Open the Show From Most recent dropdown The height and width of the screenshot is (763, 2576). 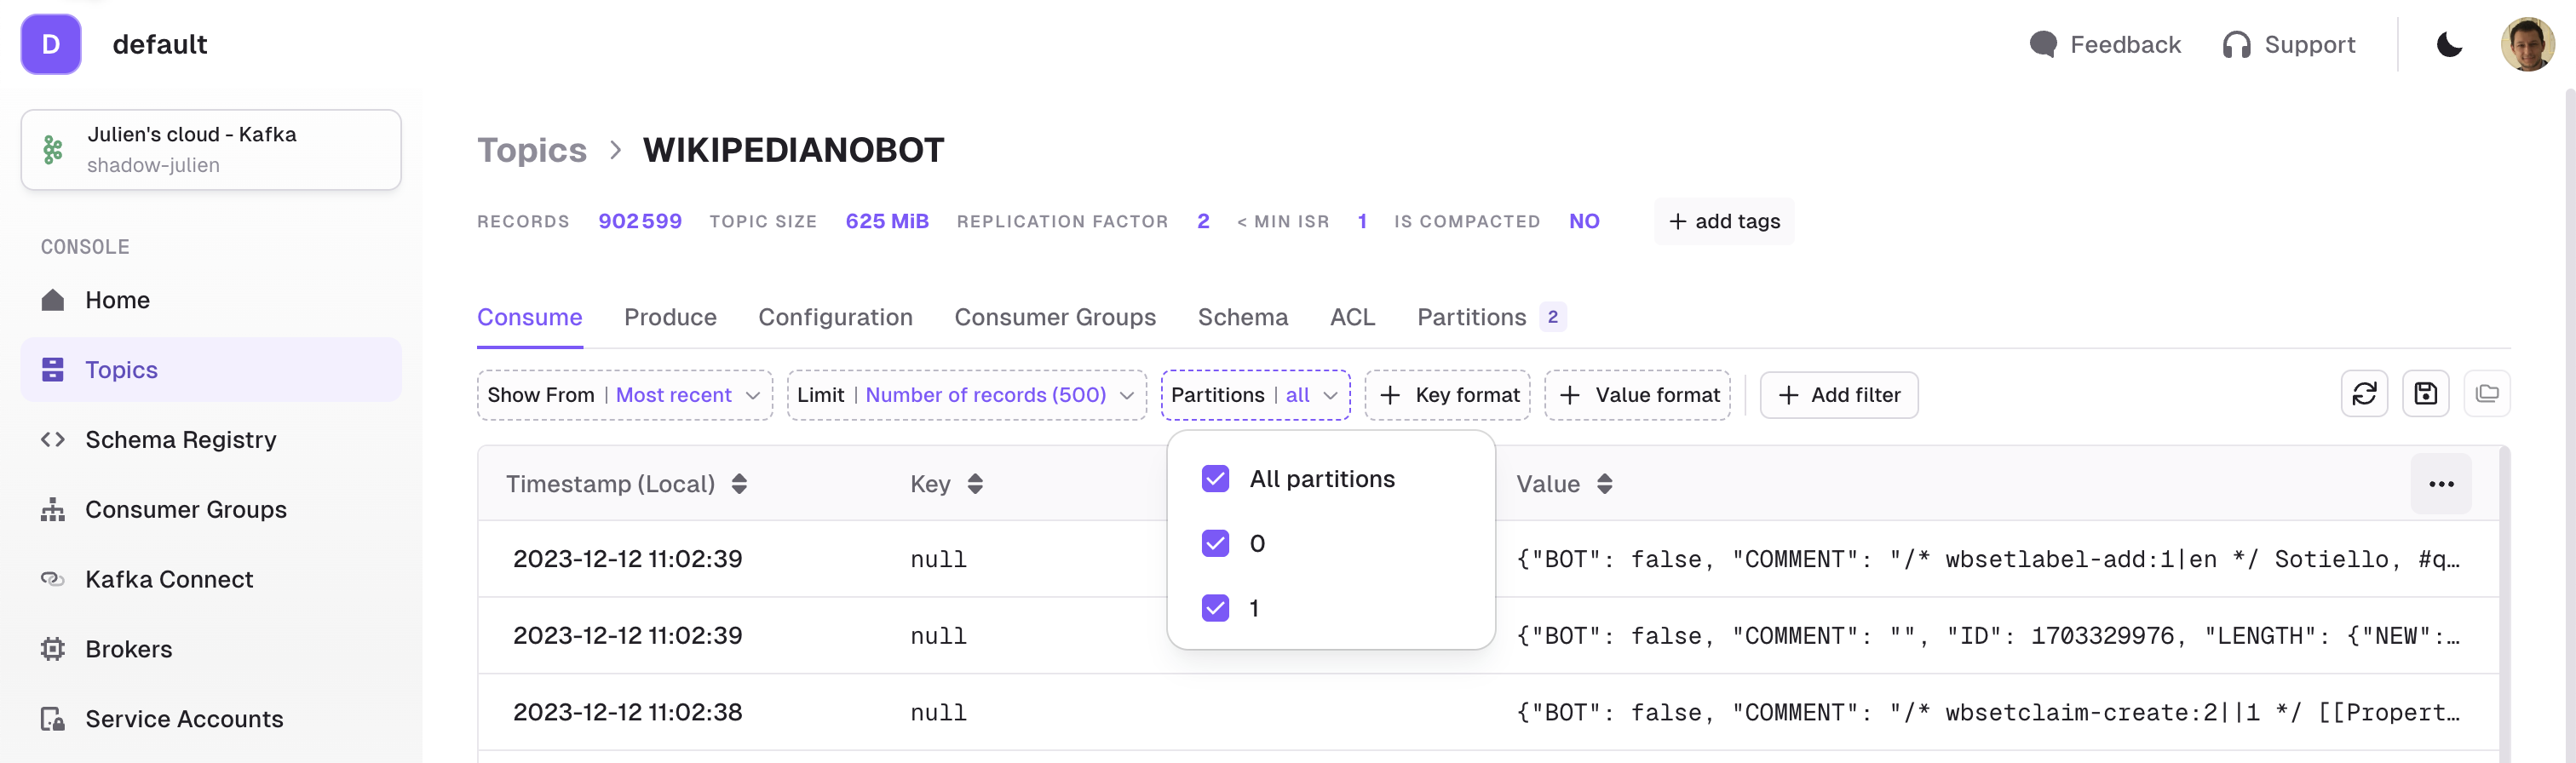click(624, 395)
